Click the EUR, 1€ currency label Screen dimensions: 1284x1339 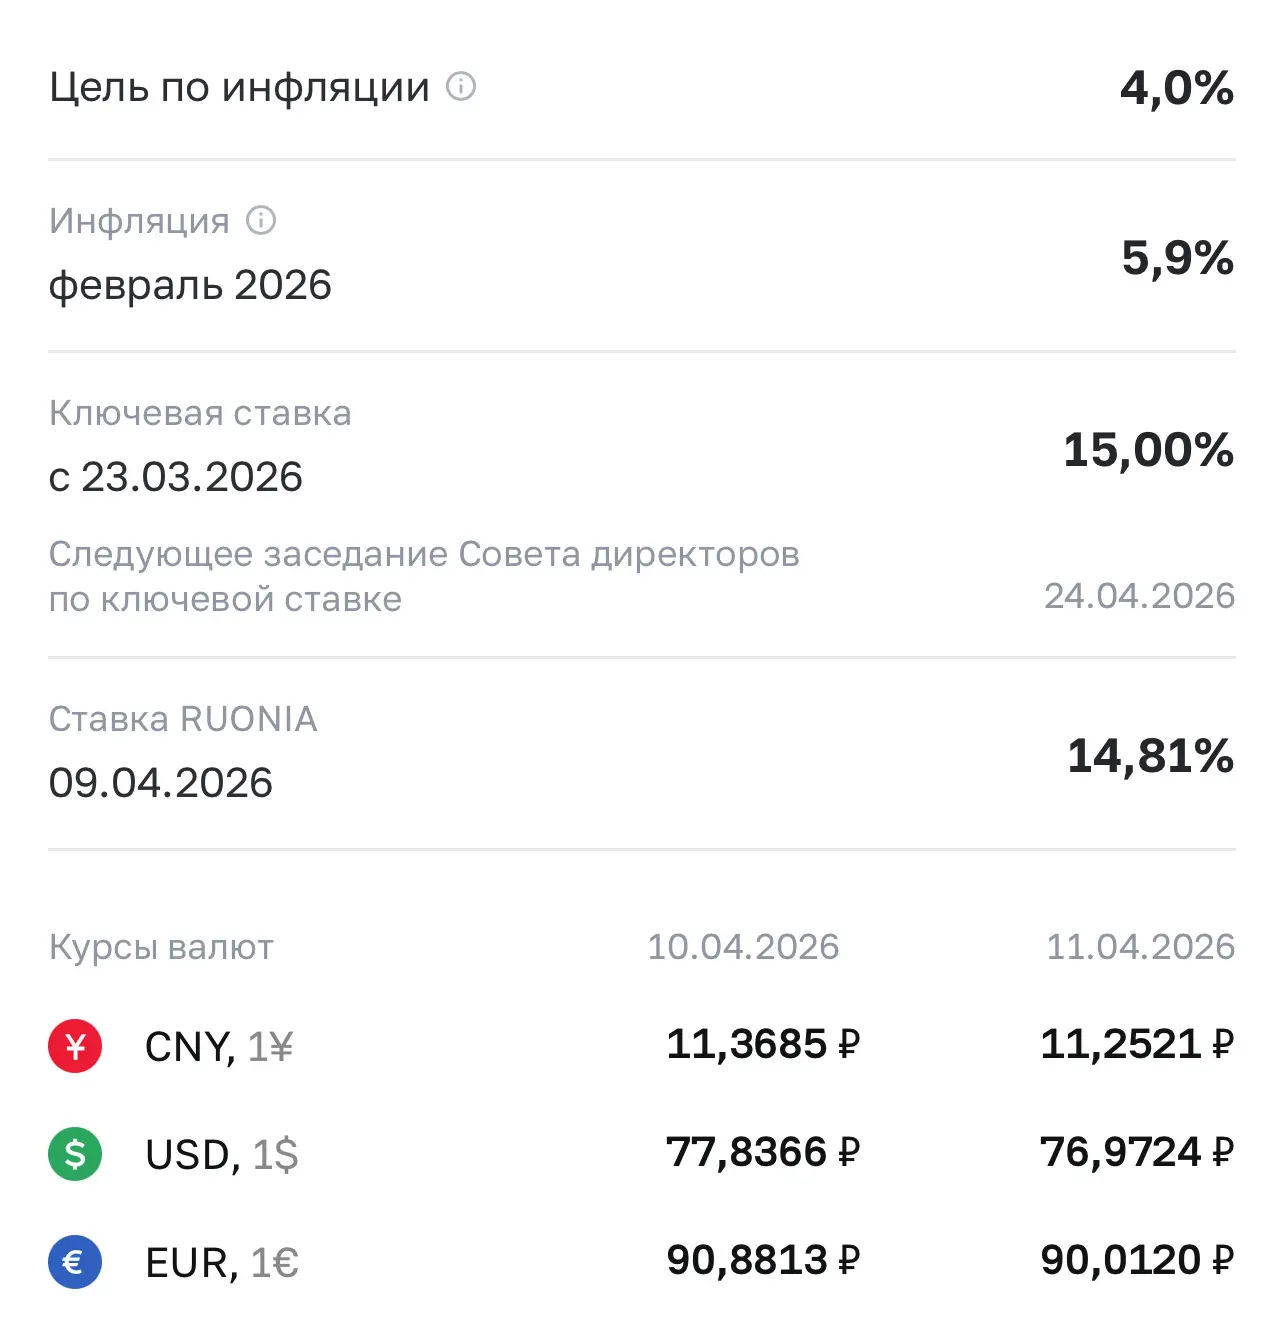(222, 1263)
